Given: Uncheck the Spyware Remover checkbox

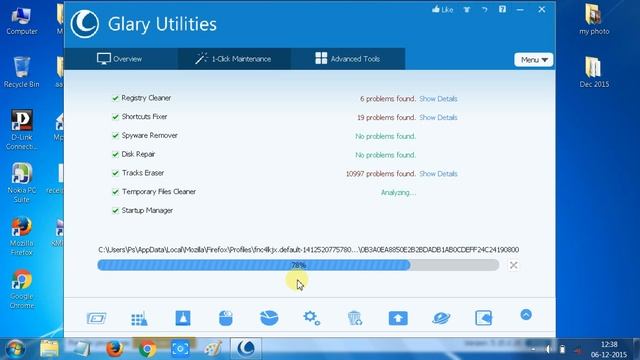Looking at the screenshot, I should (x=116, y=136).
